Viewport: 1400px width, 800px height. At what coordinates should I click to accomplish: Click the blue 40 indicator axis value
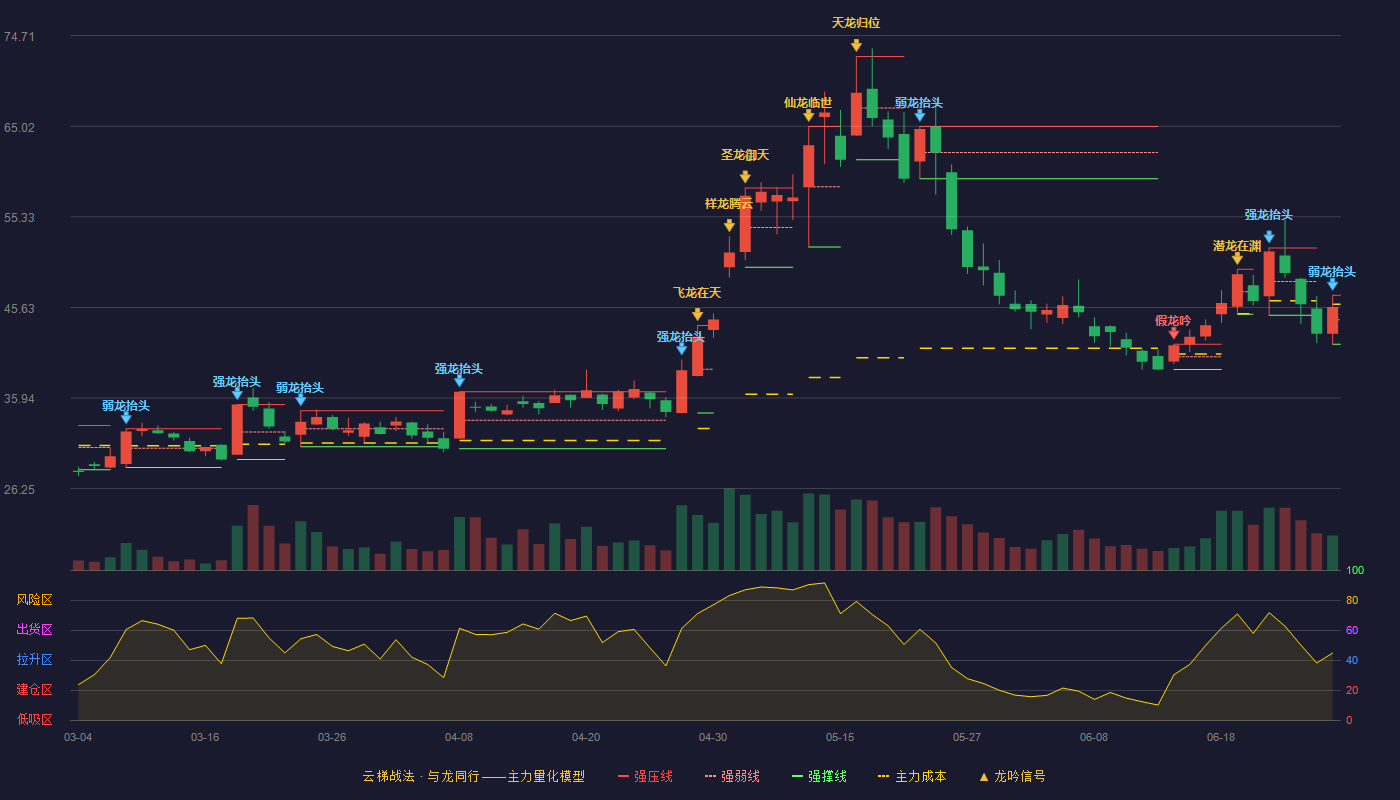(1352, 661)
